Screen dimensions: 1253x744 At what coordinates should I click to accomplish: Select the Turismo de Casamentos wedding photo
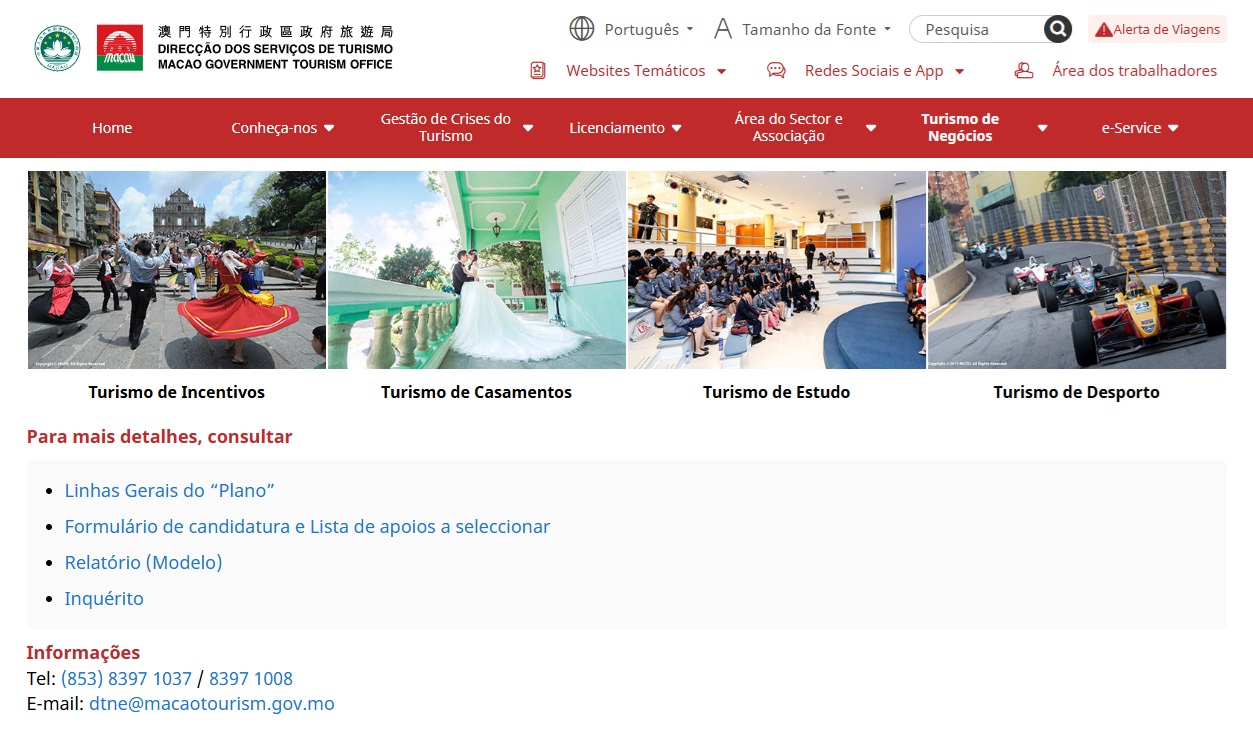[477, 270]
